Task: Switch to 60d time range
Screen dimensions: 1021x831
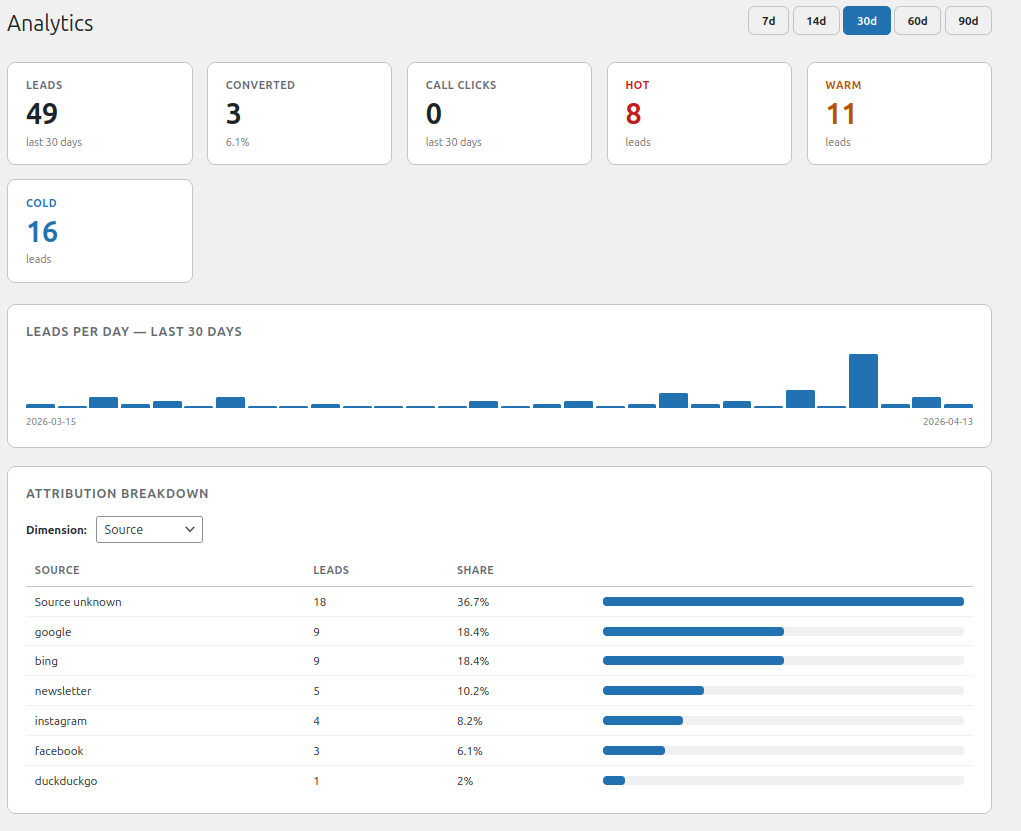Action: 917,21
